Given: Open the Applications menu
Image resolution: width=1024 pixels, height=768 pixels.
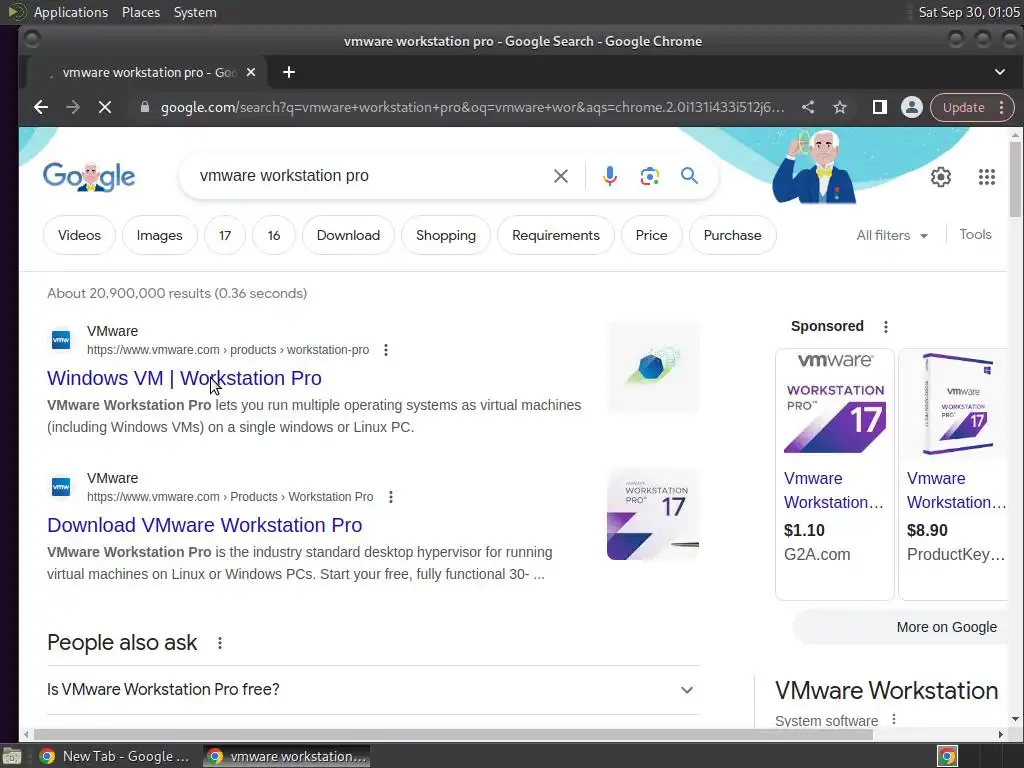Looking at the screenshot, I should [71, 12].
